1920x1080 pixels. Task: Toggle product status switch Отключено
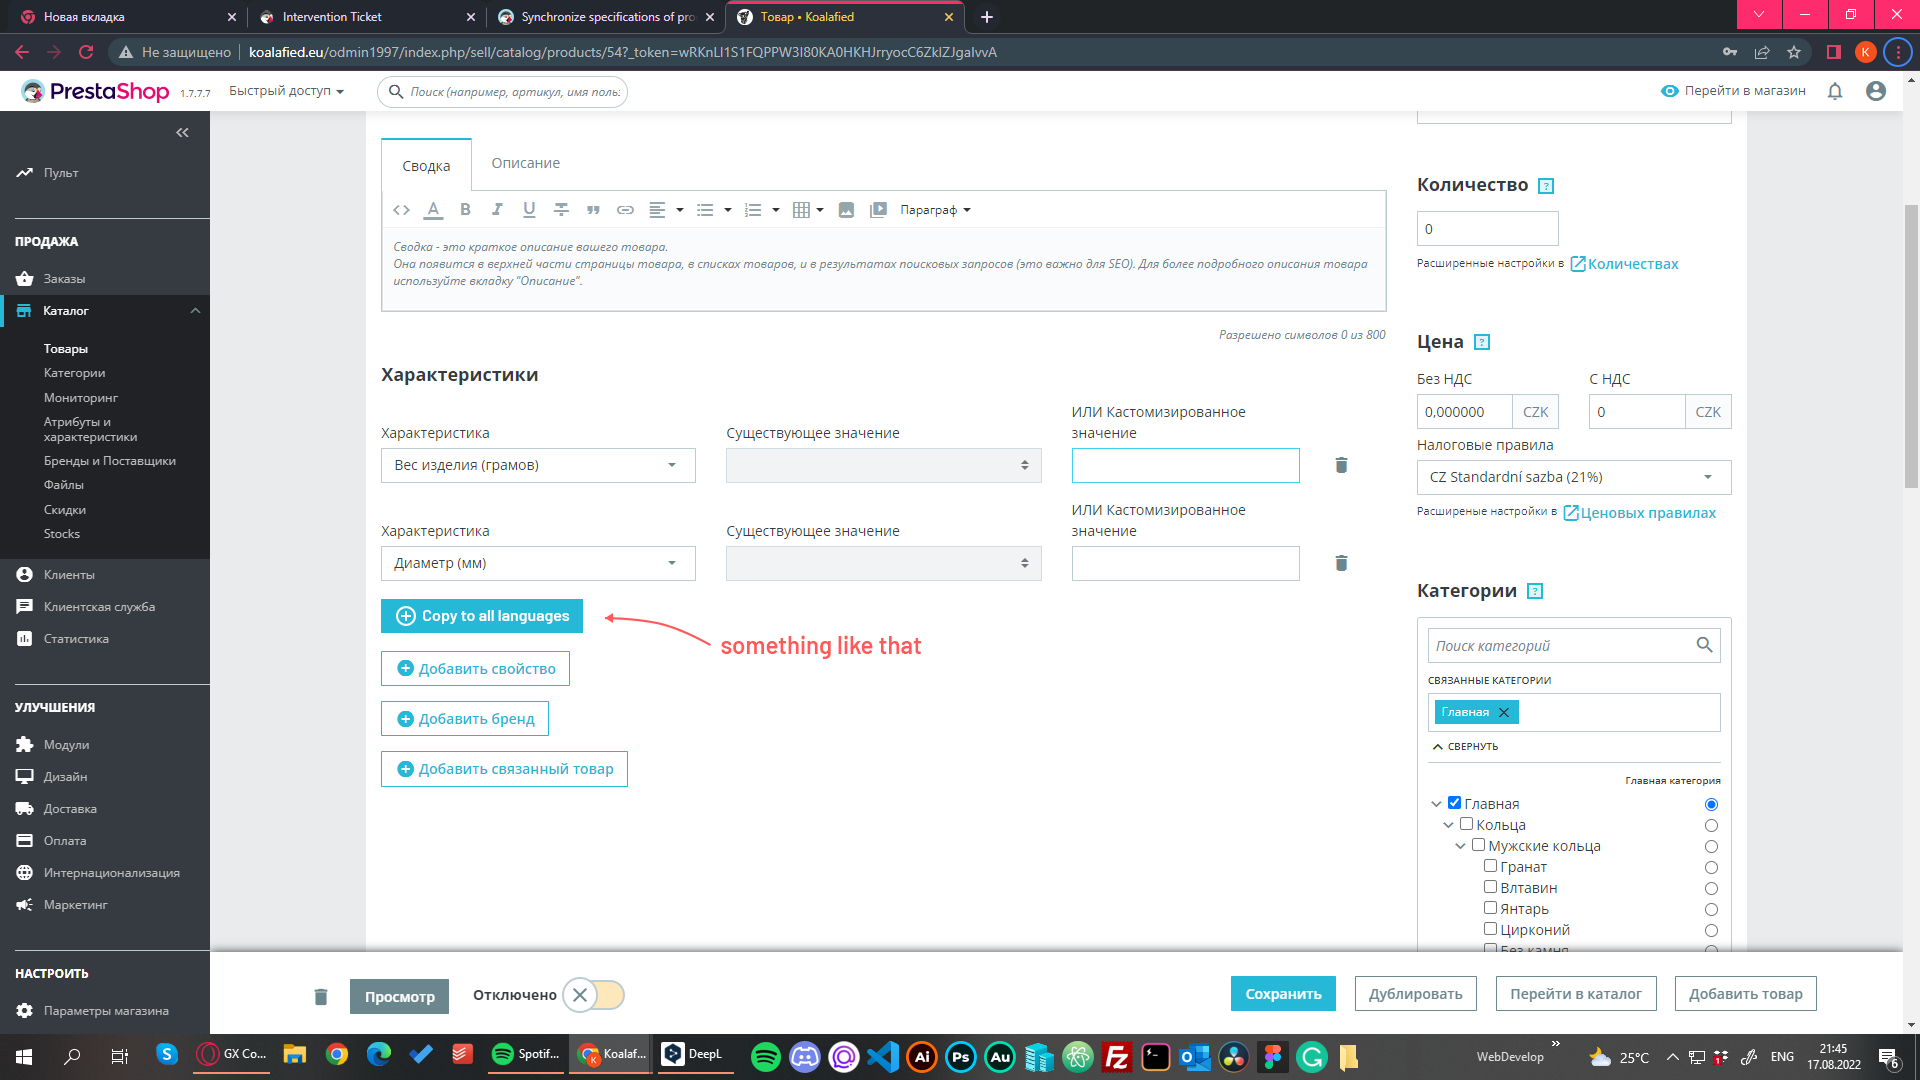tap(593, 995)
